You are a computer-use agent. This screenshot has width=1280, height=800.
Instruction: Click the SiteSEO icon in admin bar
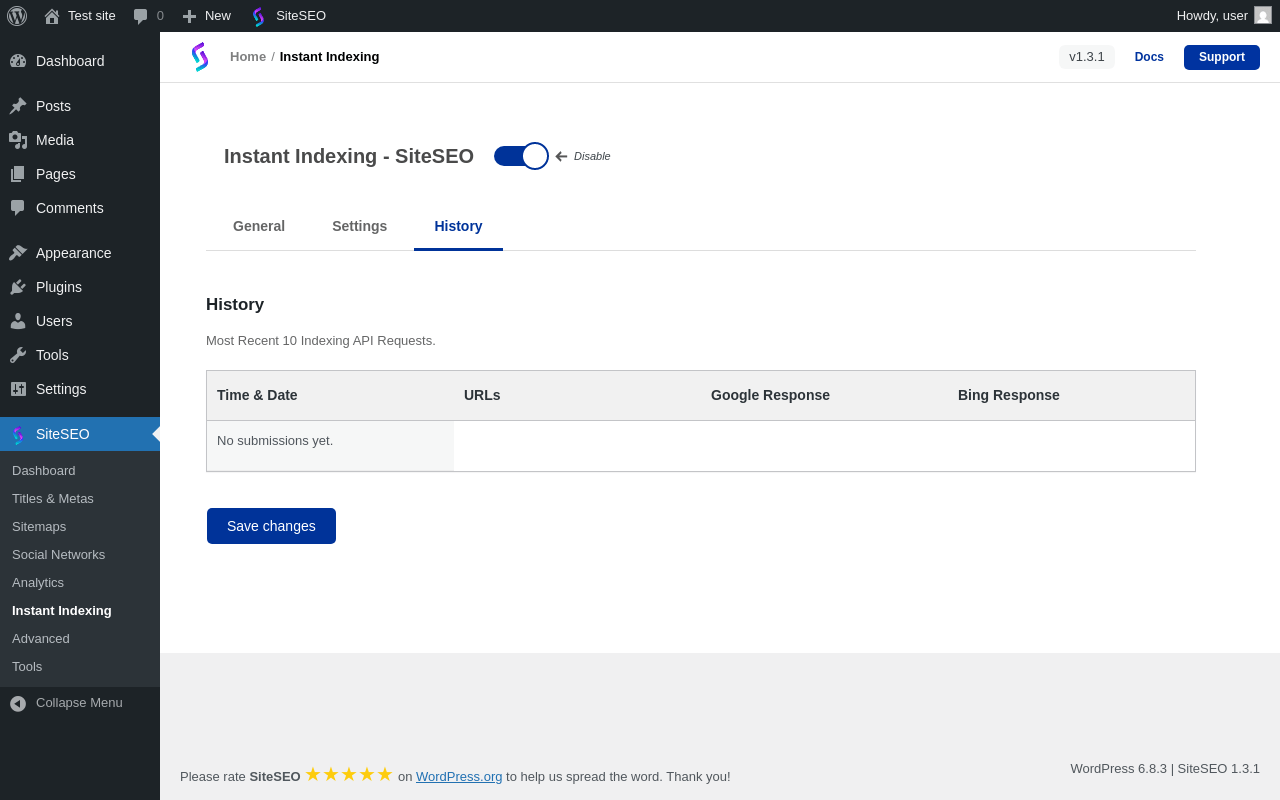[259, 16]
